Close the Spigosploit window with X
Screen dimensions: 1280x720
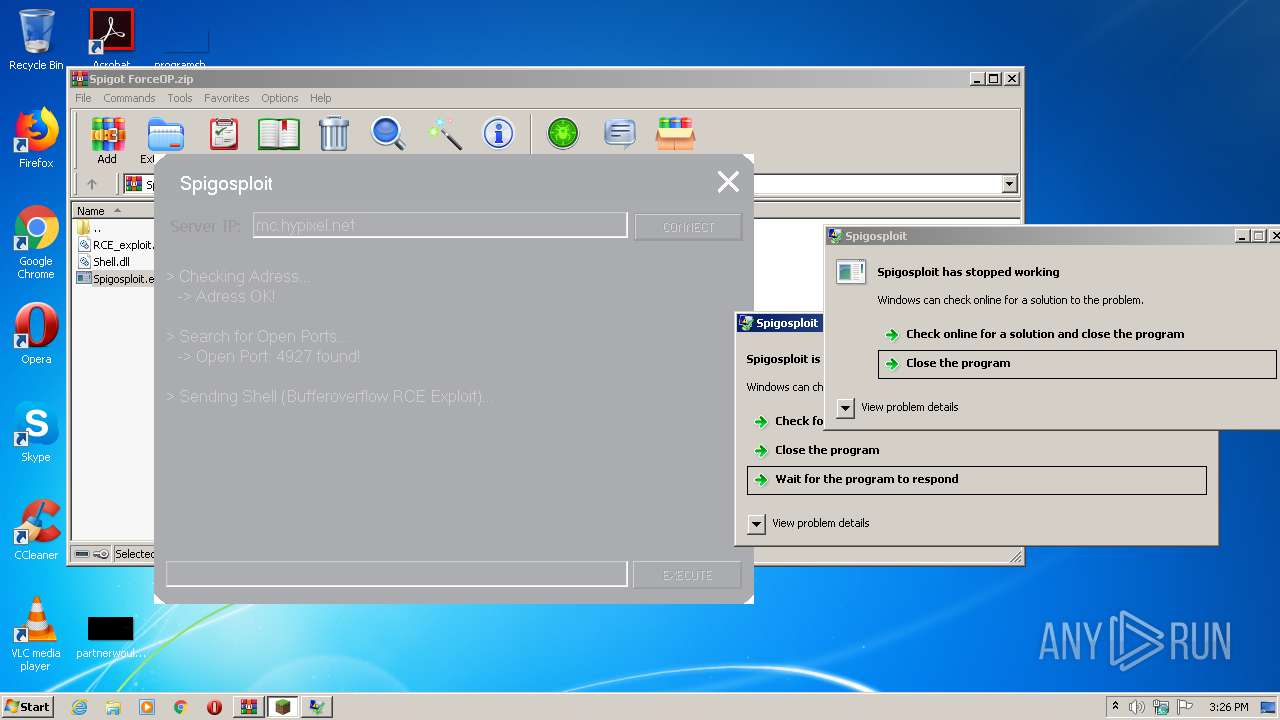(728, 182)
